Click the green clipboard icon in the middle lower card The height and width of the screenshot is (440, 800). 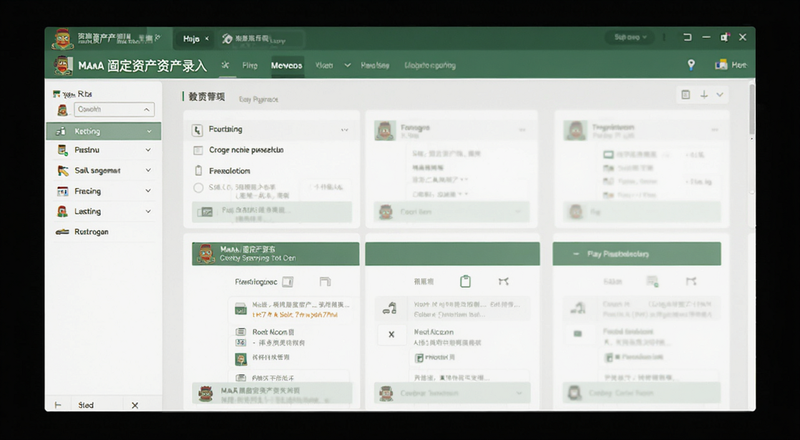coord(465,281)
